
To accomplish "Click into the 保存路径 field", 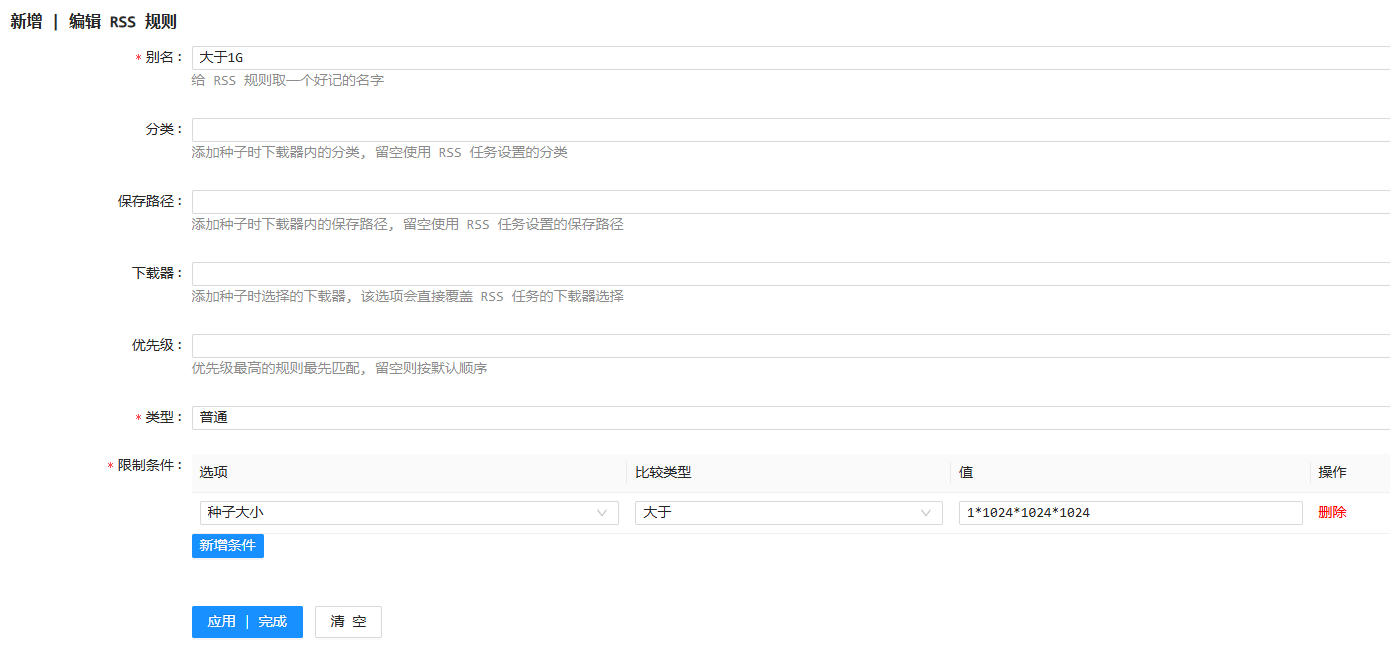I will (790, 202).
